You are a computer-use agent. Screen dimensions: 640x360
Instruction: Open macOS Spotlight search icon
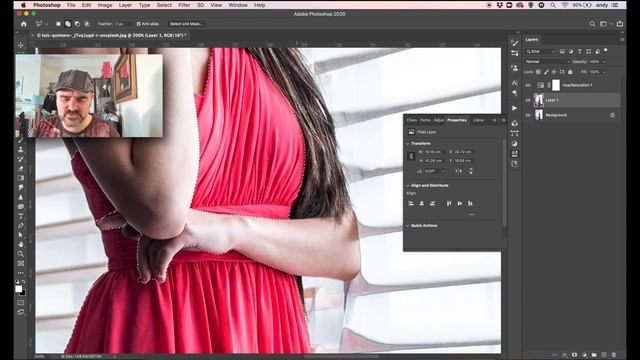coord(553,5)
